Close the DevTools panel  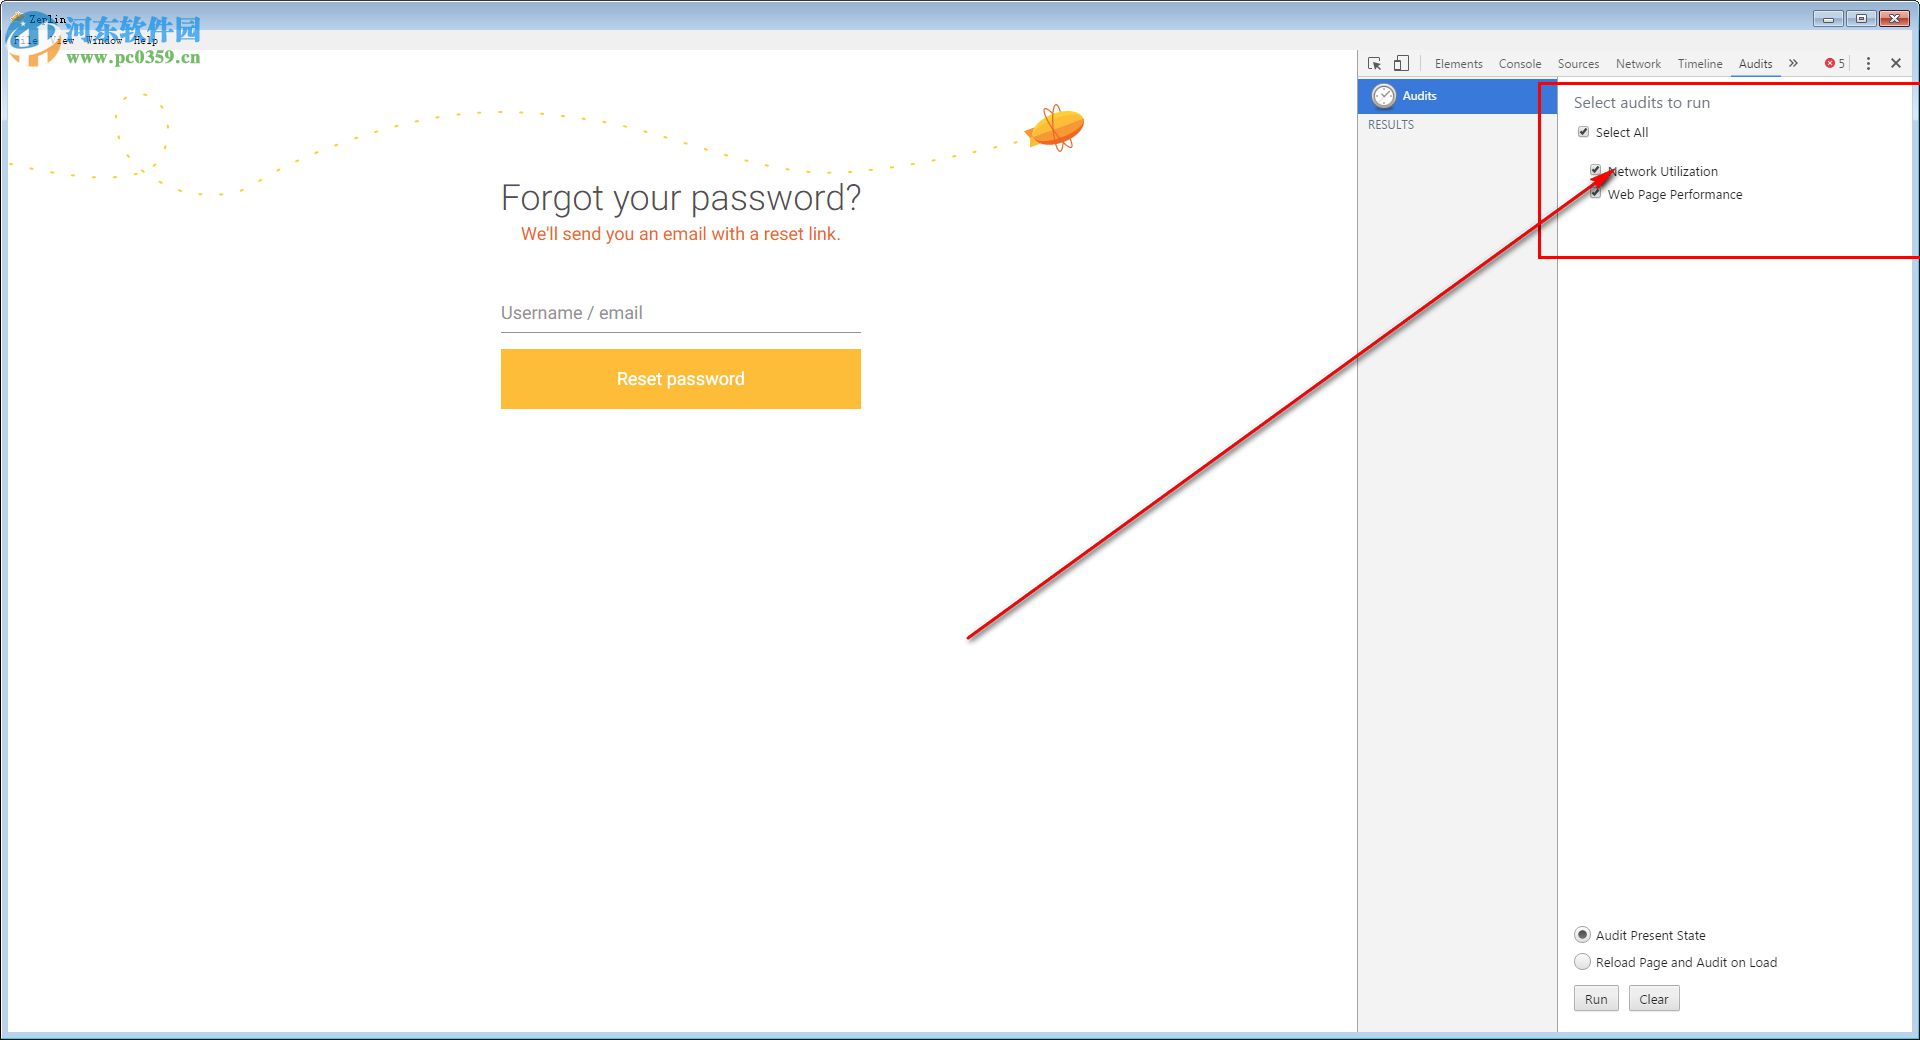1896,63
